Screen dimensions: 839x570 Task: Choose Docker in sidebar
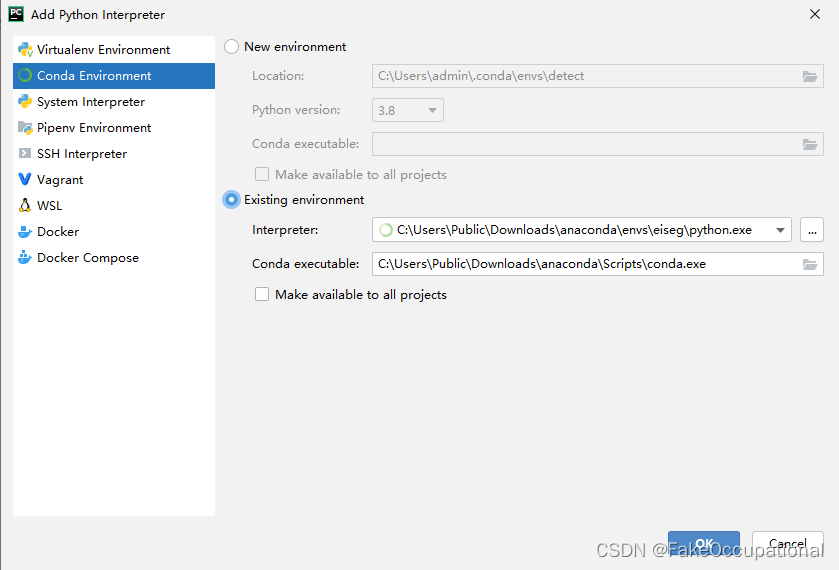[x=114, y=231]
